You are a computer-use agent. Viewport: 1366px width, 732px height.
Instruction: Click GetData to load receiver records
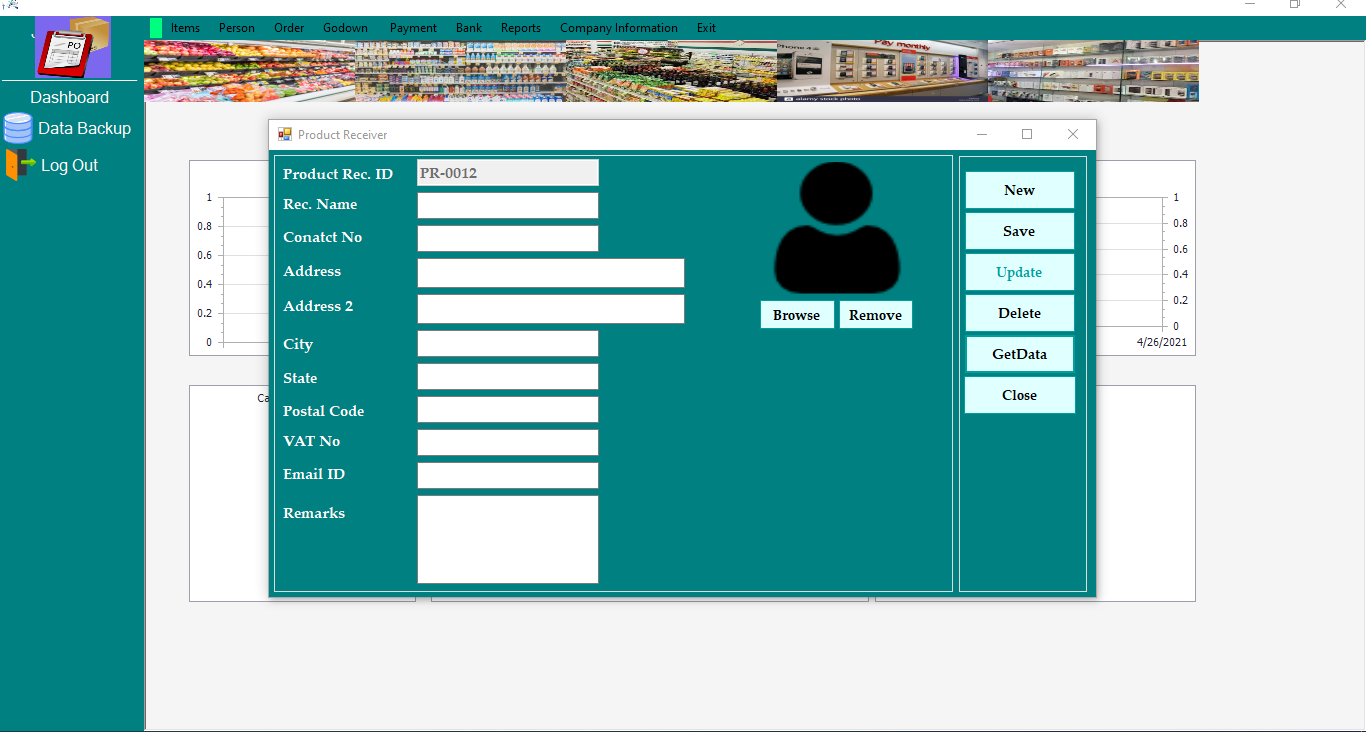(1019, 353)
